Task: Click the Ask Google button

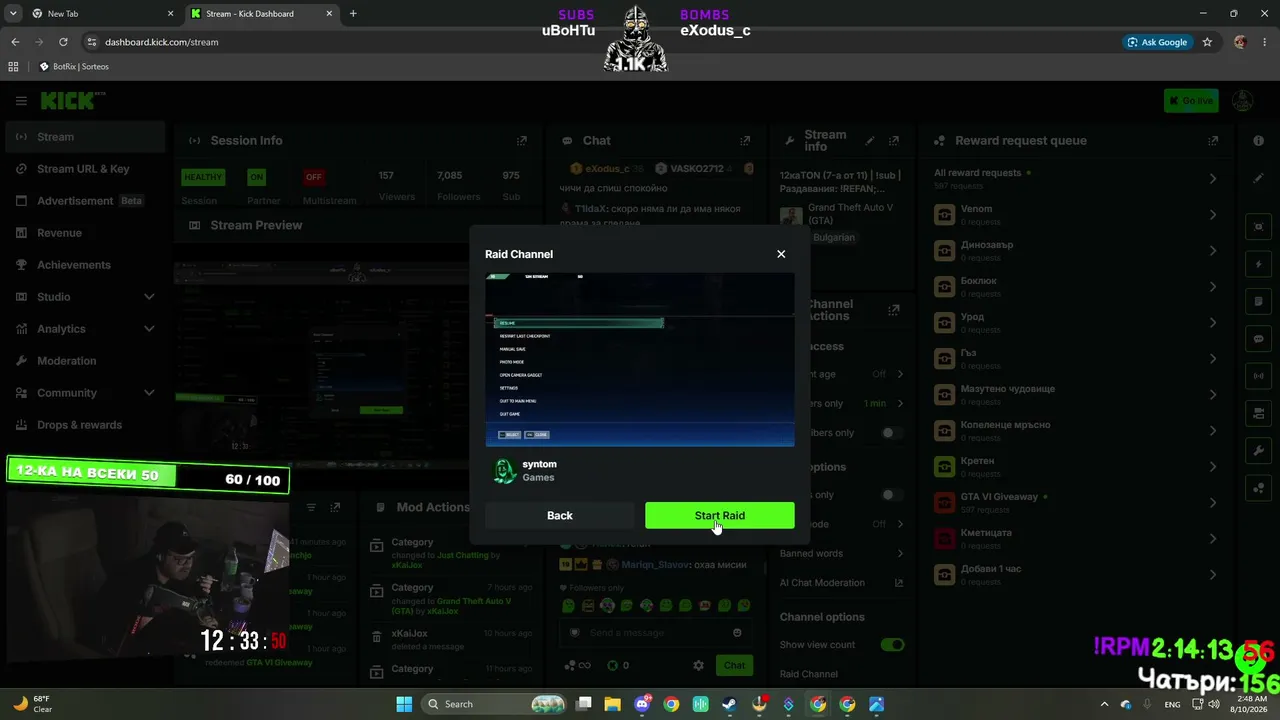Action: 1158,42
